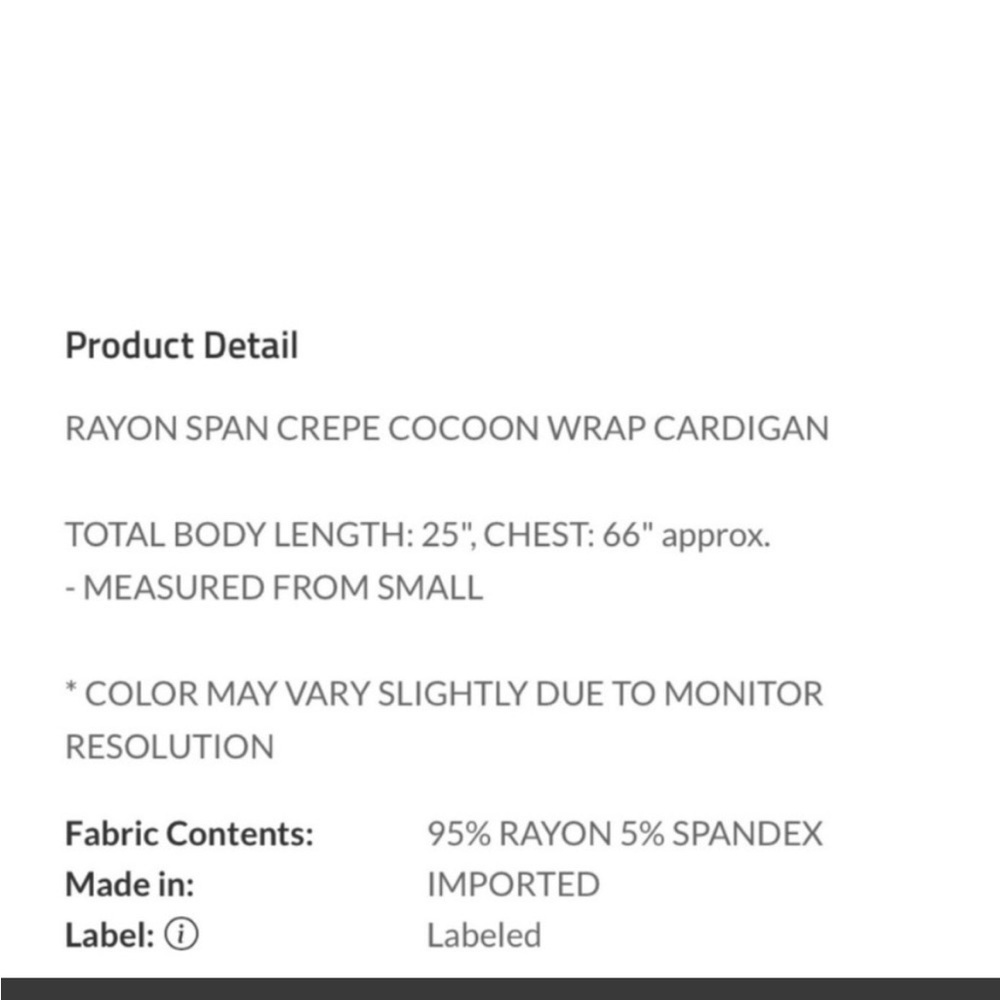
Task: Click the word RESOLUTION in the disclaimer
Action: pyautogui.click(x=170, y=747)
